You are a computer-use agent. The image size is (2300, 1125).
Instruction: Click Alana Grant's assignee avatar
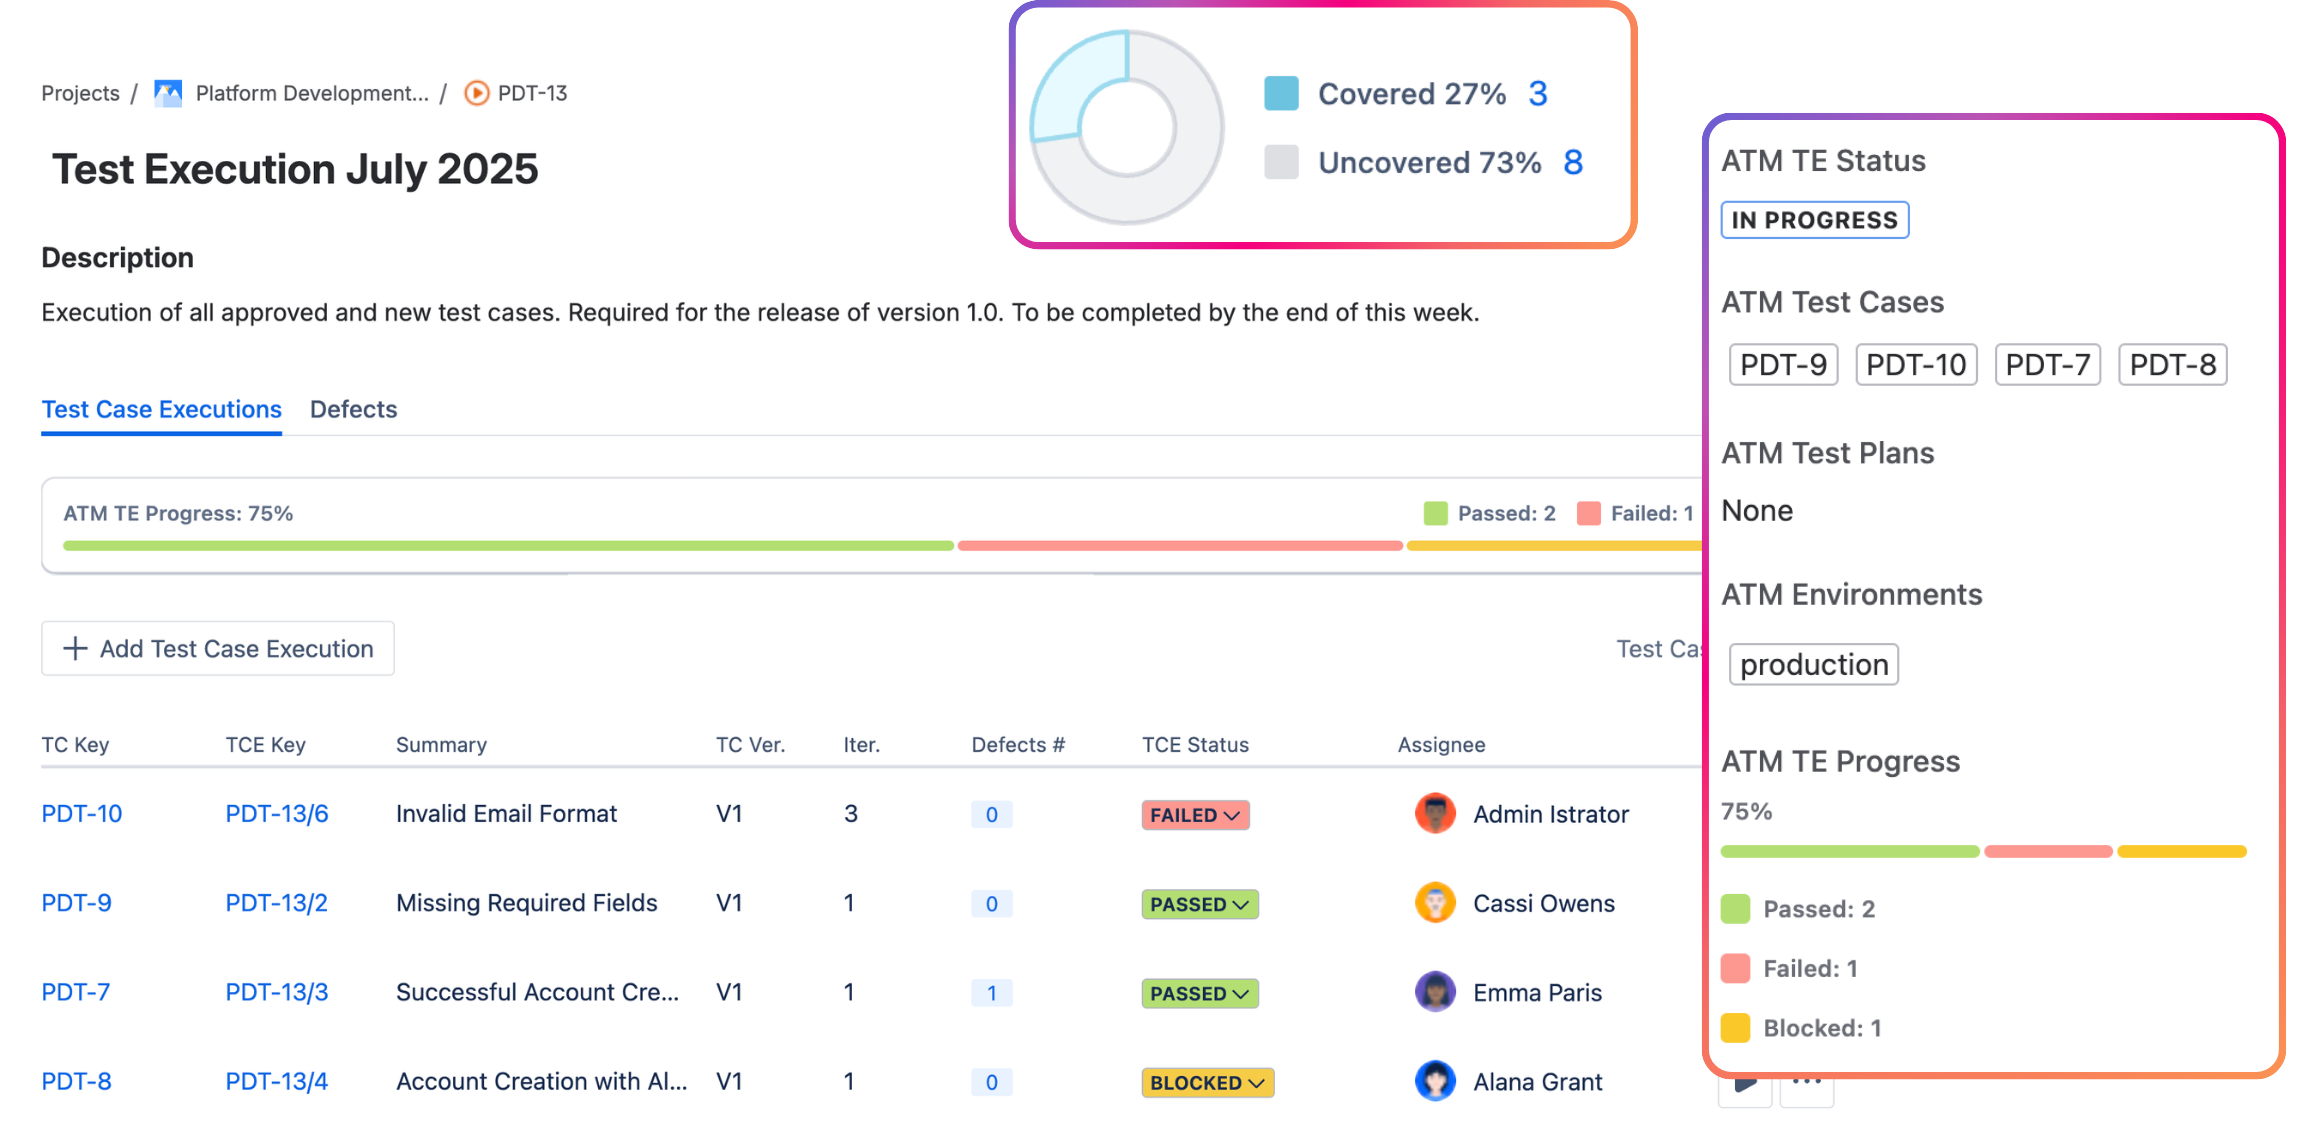click(1435, 1080)
